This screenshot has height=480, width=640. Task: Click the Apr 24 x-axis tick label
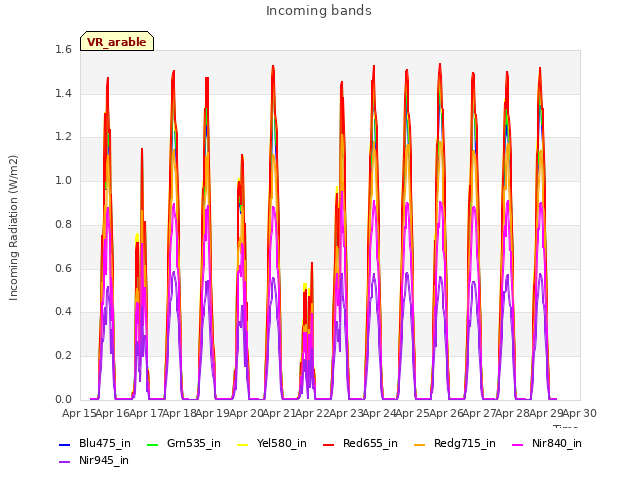pos(379,413)
